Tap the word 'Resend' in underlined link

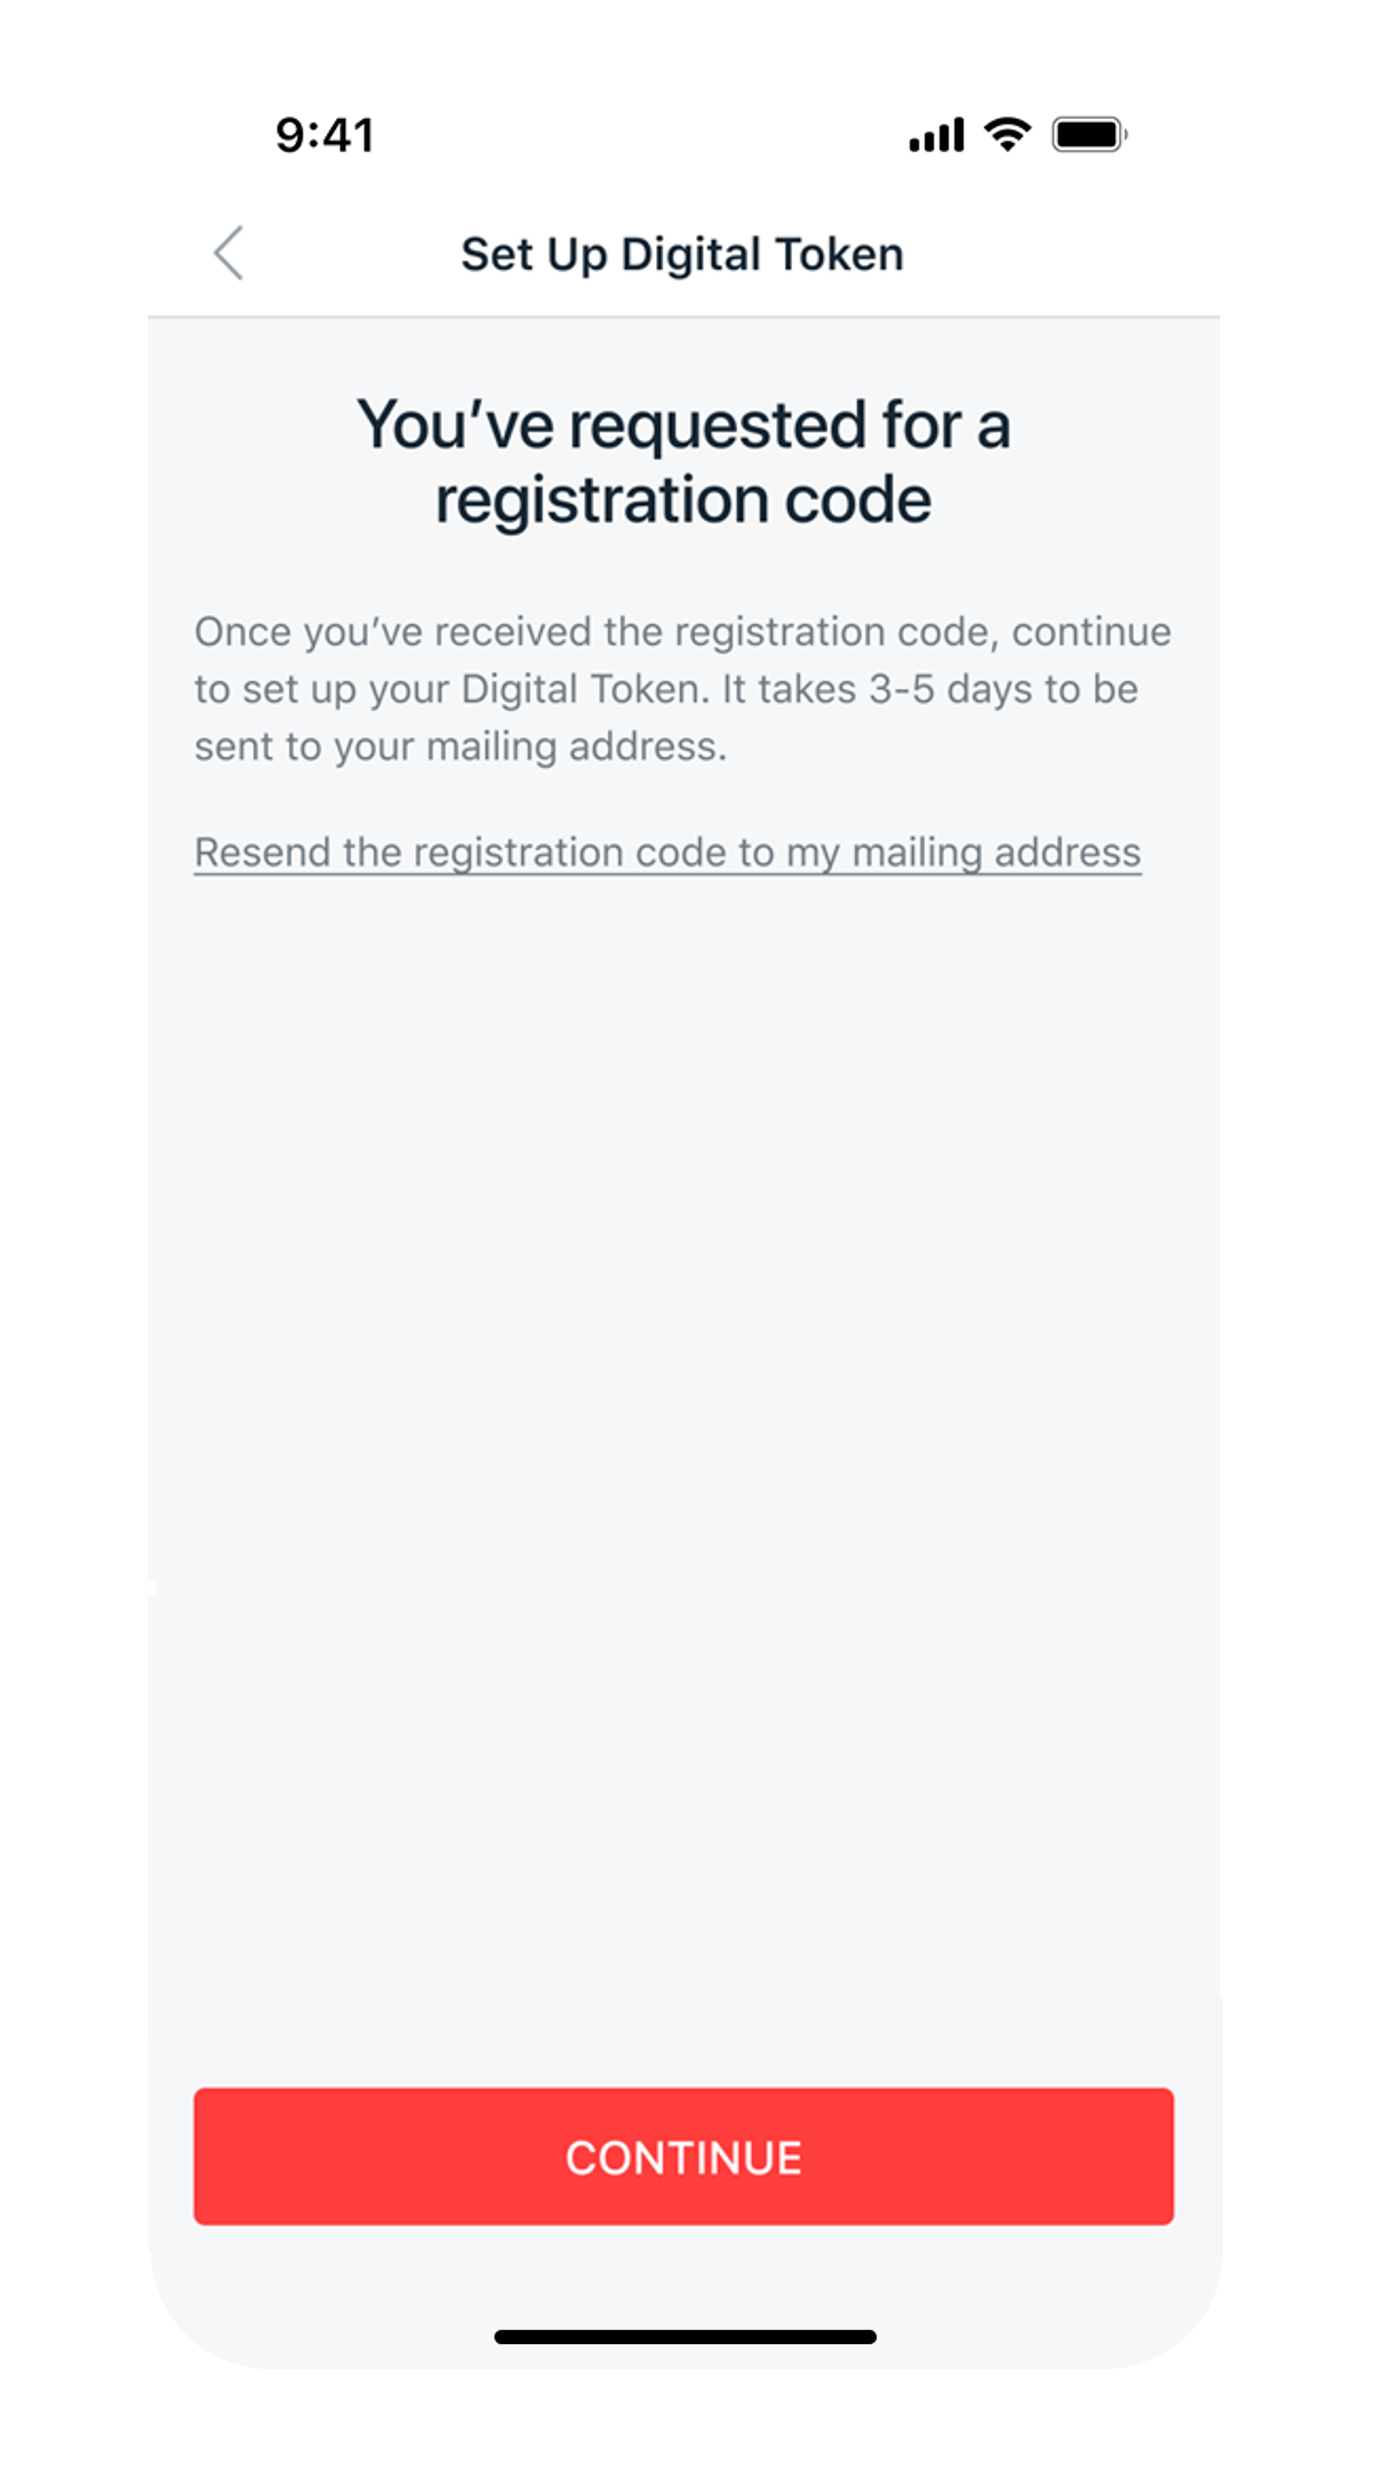click(x=262, y=852)
